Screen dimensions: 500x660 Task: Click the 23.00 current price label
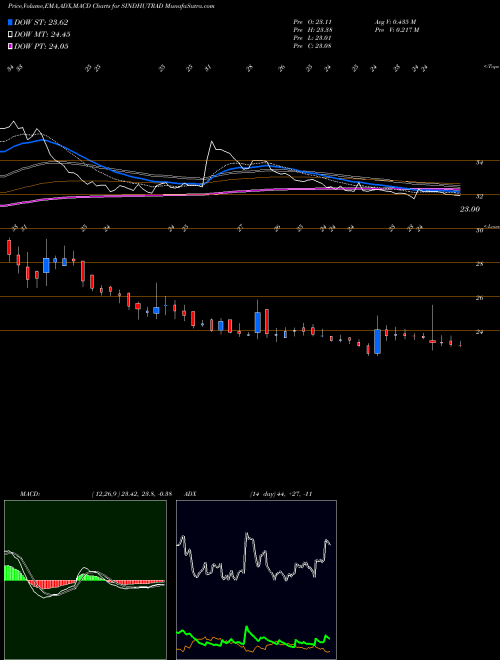pyautogui.click(x=470, y=209)
